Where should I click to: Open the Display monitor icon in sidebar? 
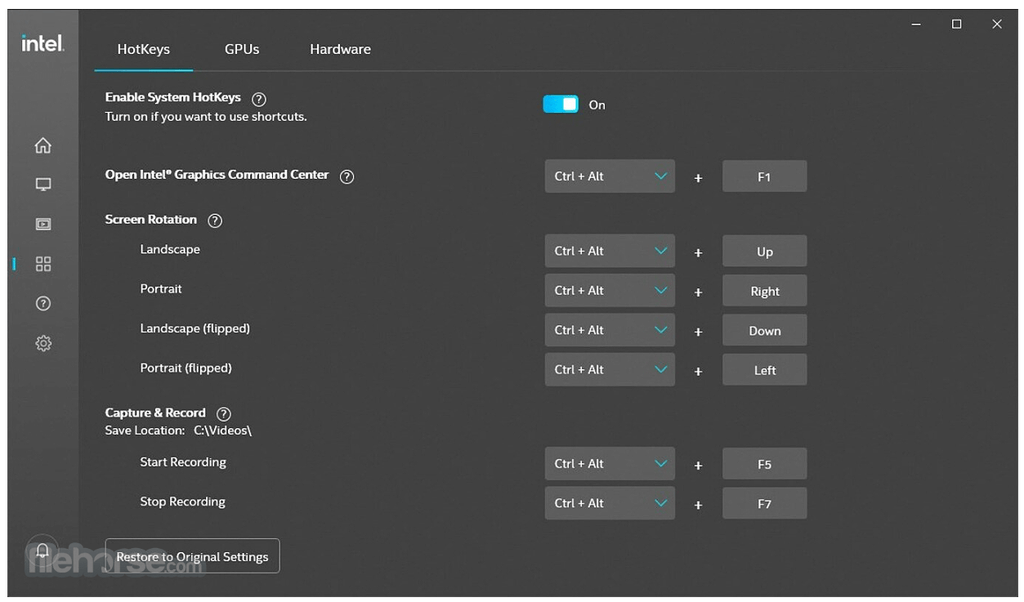coord(43,185)
